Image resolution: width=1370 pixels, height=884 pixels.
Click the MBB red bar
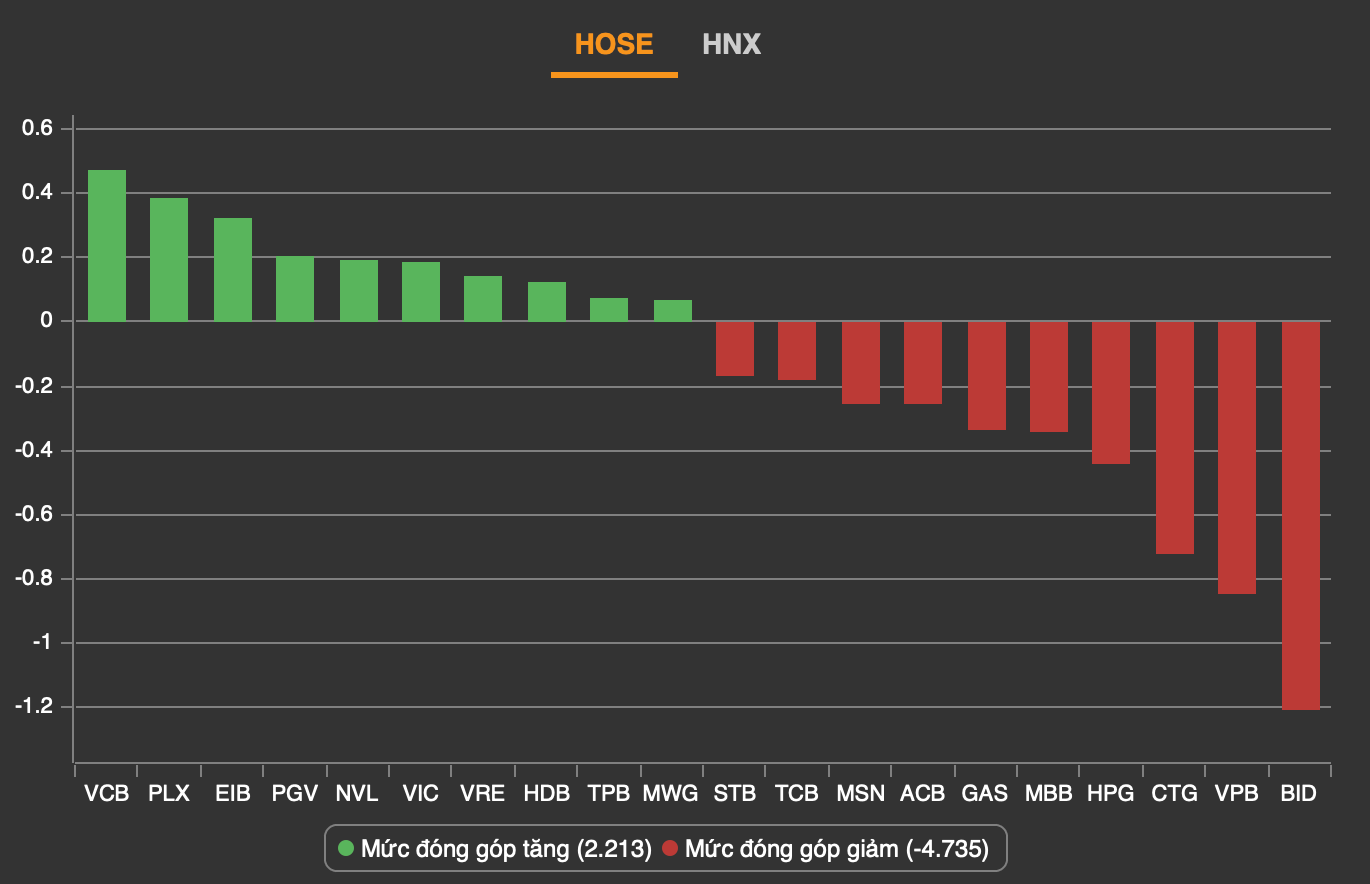1048,376
